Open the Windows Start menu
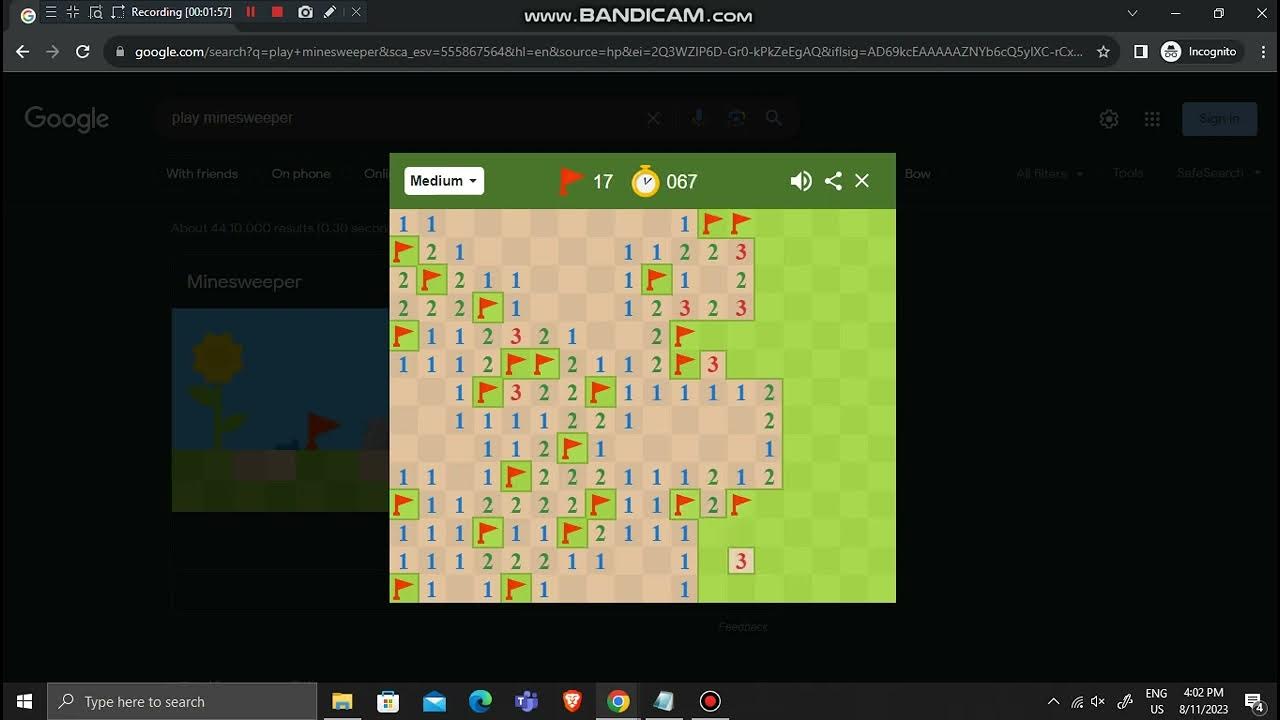The height and width of the screenshot is (720, 1280). point(24,701)
